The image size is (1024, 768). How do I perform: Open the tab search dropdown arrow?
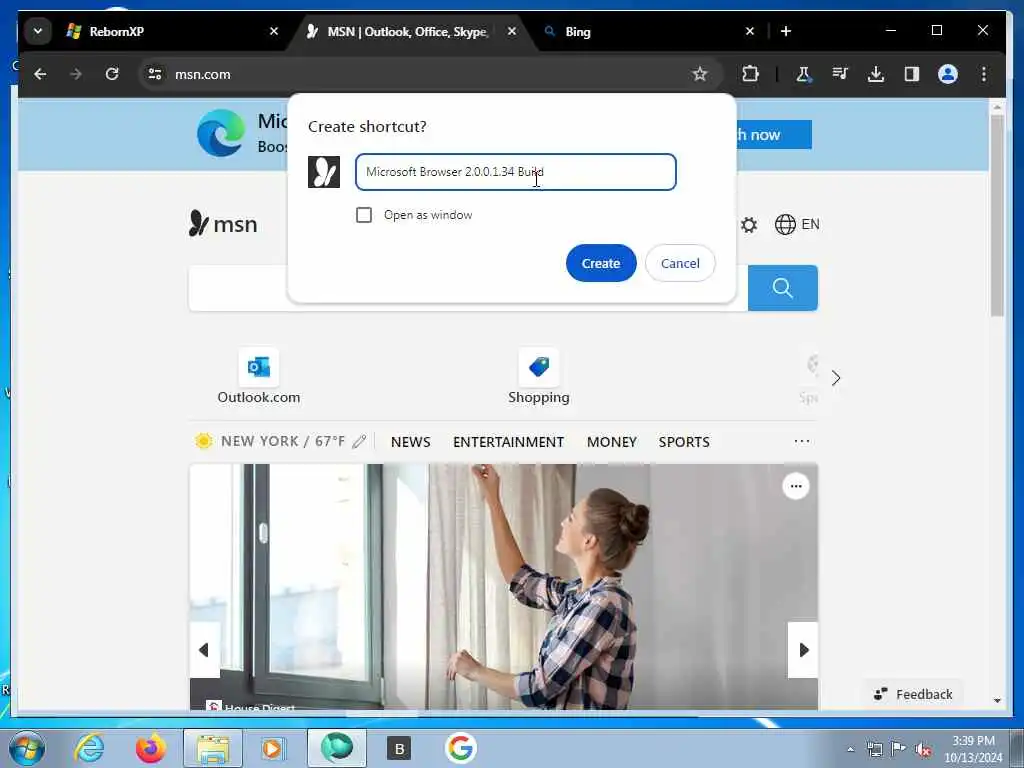[x=38, y=31]
